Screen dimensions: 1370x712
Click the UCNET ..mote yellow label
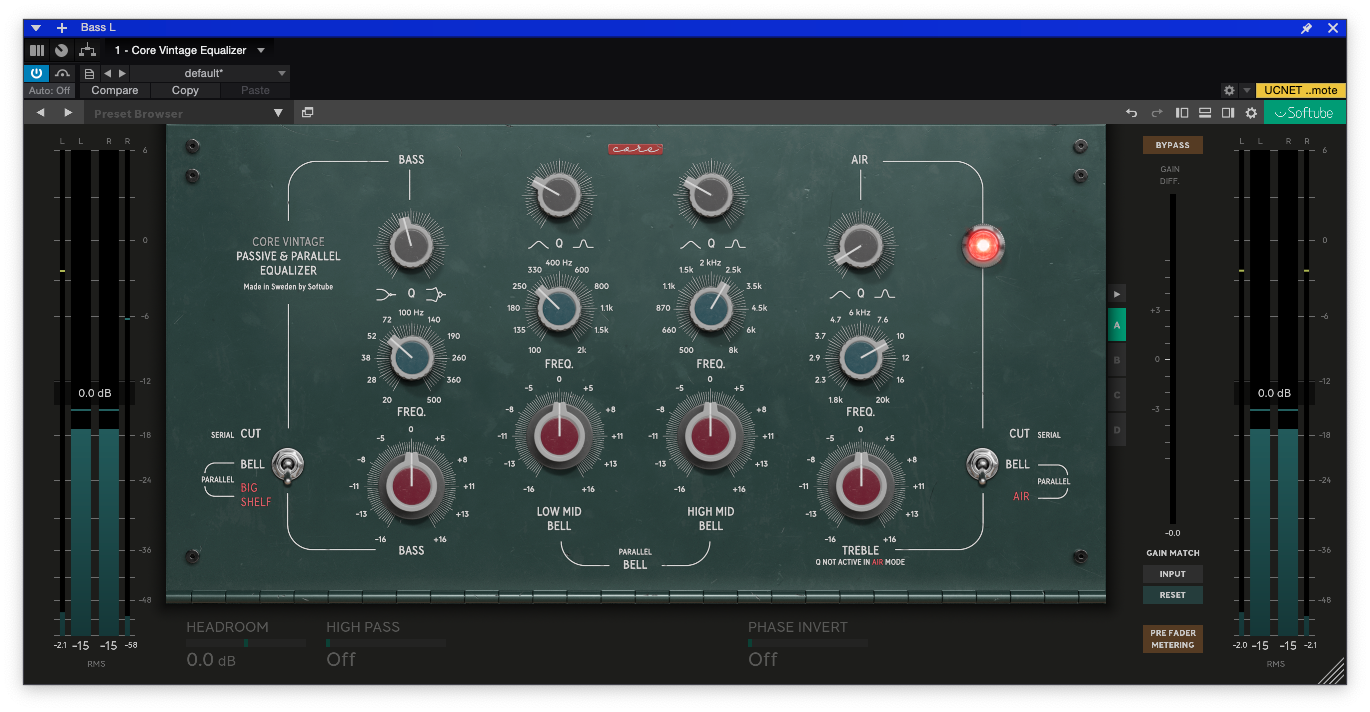(1300, 90)
